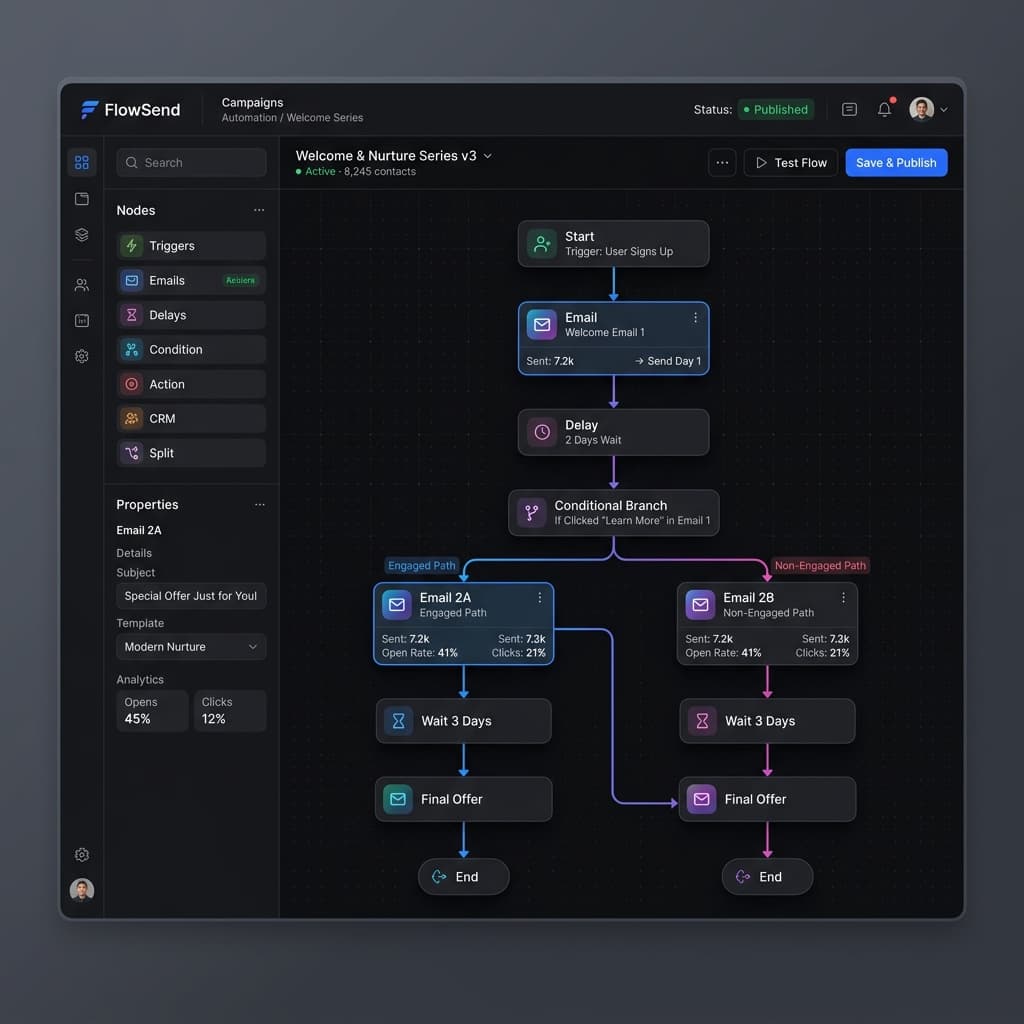Click the notifications bell icon

pos(884,109)
